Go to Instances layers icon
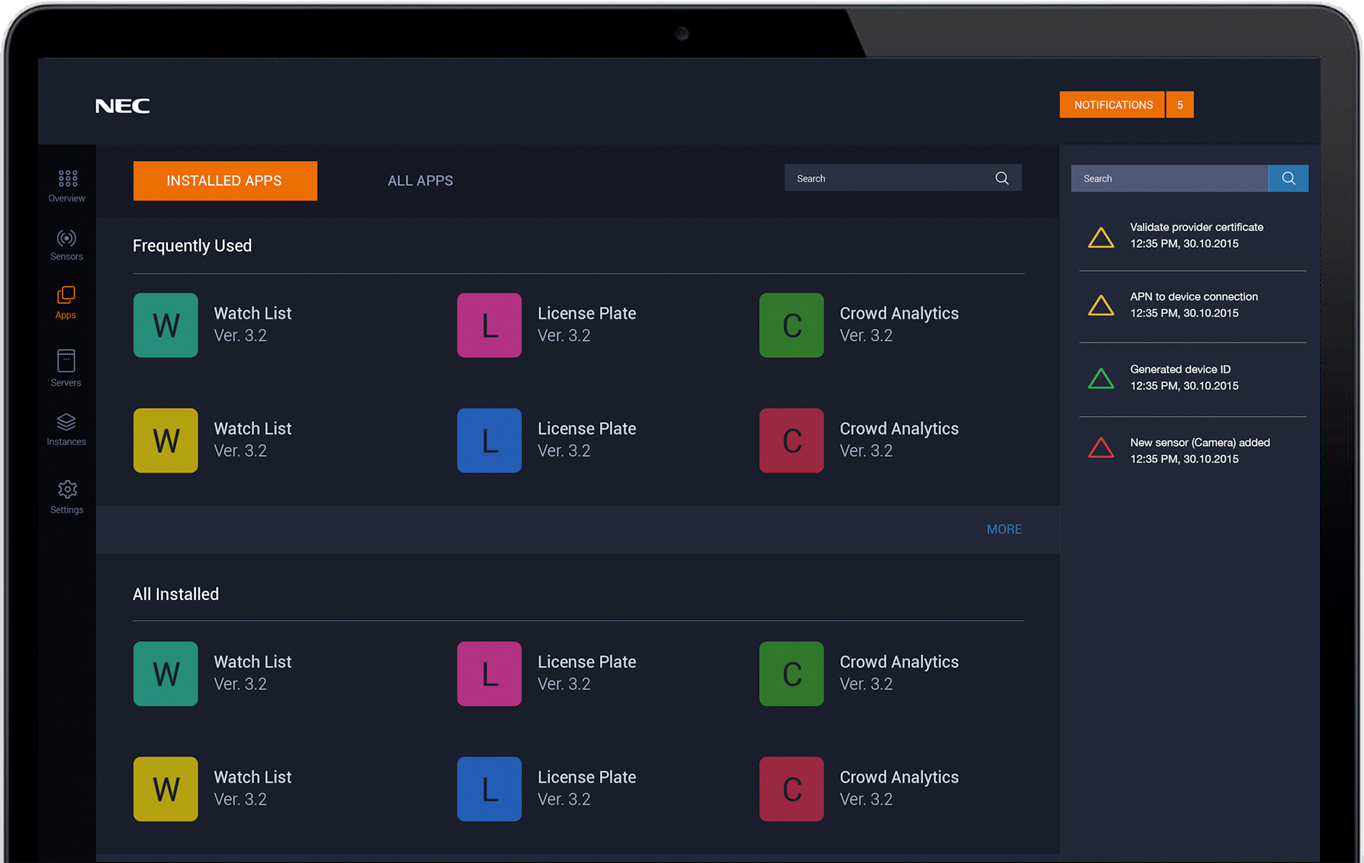The width and height of the screenshot is (1364, 863). tap(66, 422)
